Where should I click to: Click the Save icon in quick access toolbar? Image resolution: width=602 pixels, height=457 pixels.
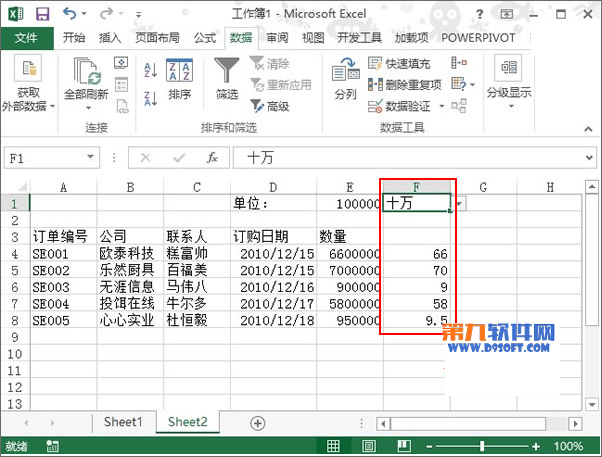coord(42,14)
